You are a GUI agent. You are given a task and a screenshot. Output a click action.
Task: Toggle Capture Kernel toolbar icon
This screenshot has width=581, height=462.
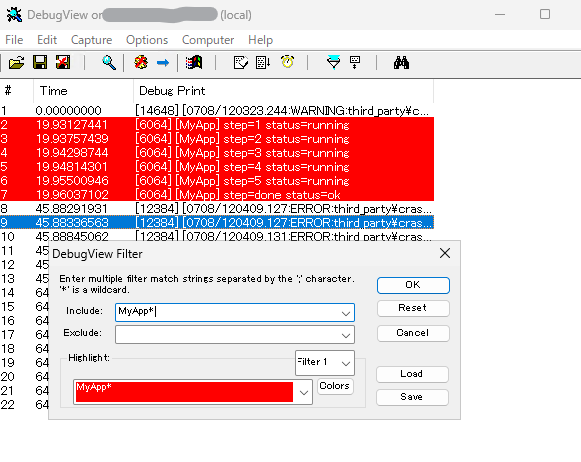coord(141,62)
